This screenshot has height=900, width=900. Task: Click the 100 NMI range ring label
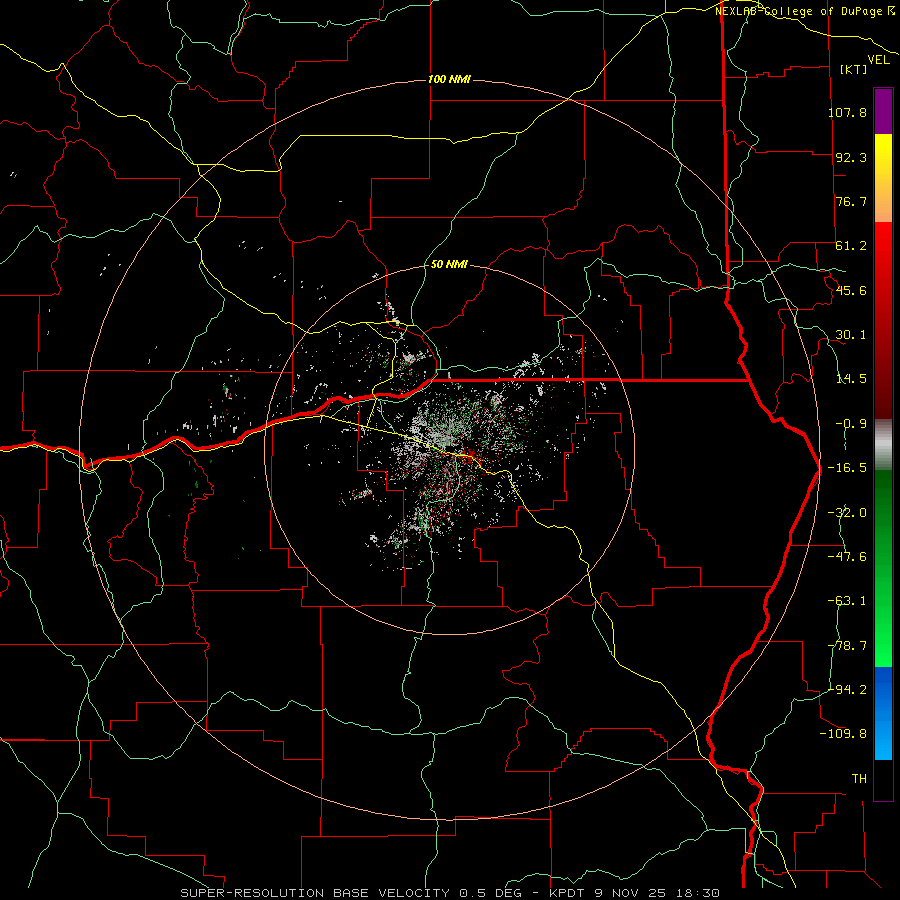pos(449,79)
